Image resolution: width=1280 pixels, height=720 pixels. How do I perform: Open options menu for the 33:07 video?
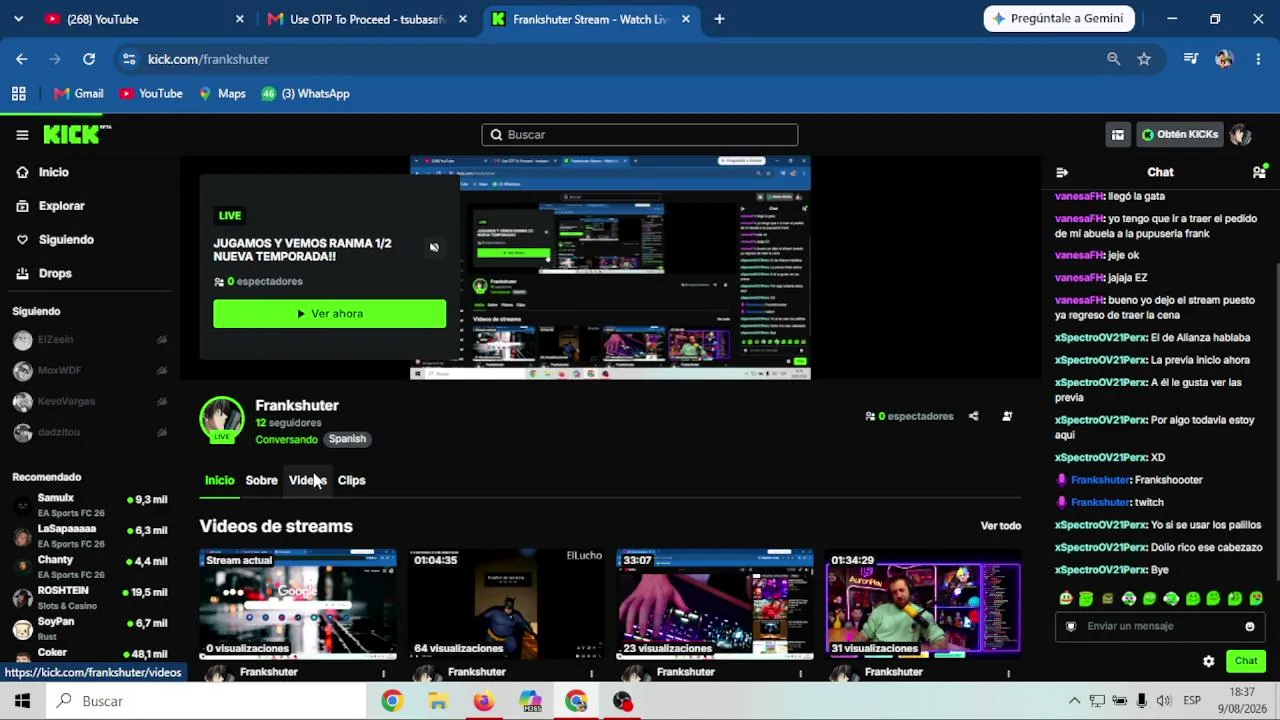800,673
